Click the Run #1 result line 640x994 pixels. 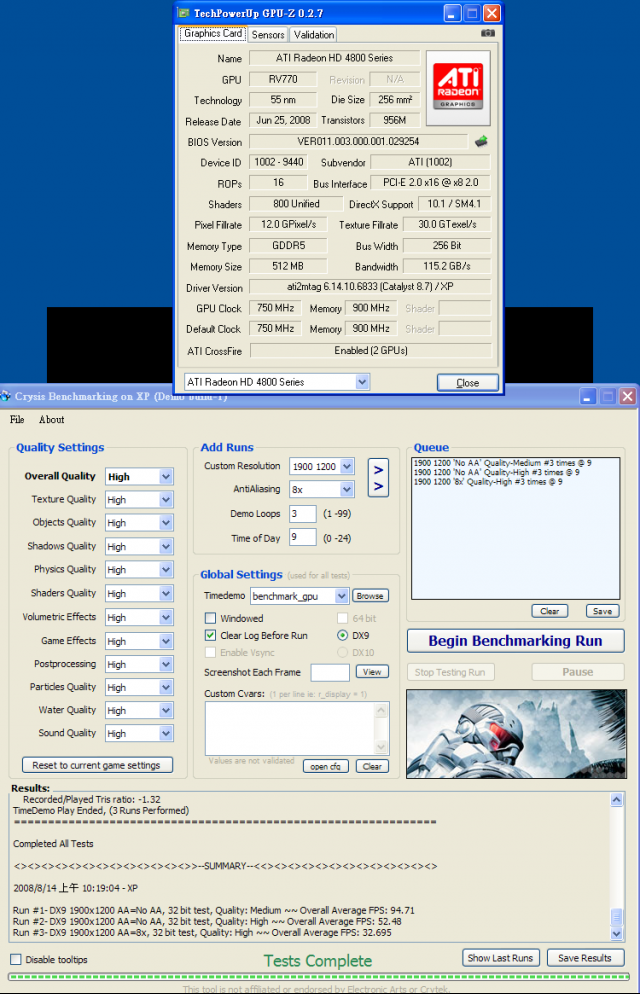pyautogui.click(x=214, y=910)
